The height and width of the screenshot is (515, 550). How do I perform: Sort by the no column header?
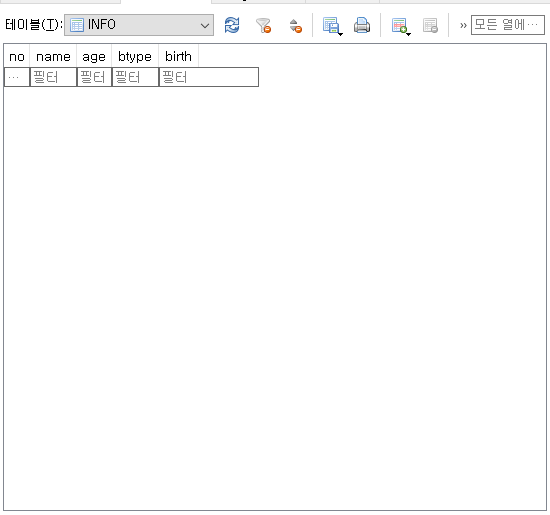click(x=17, y=56)
